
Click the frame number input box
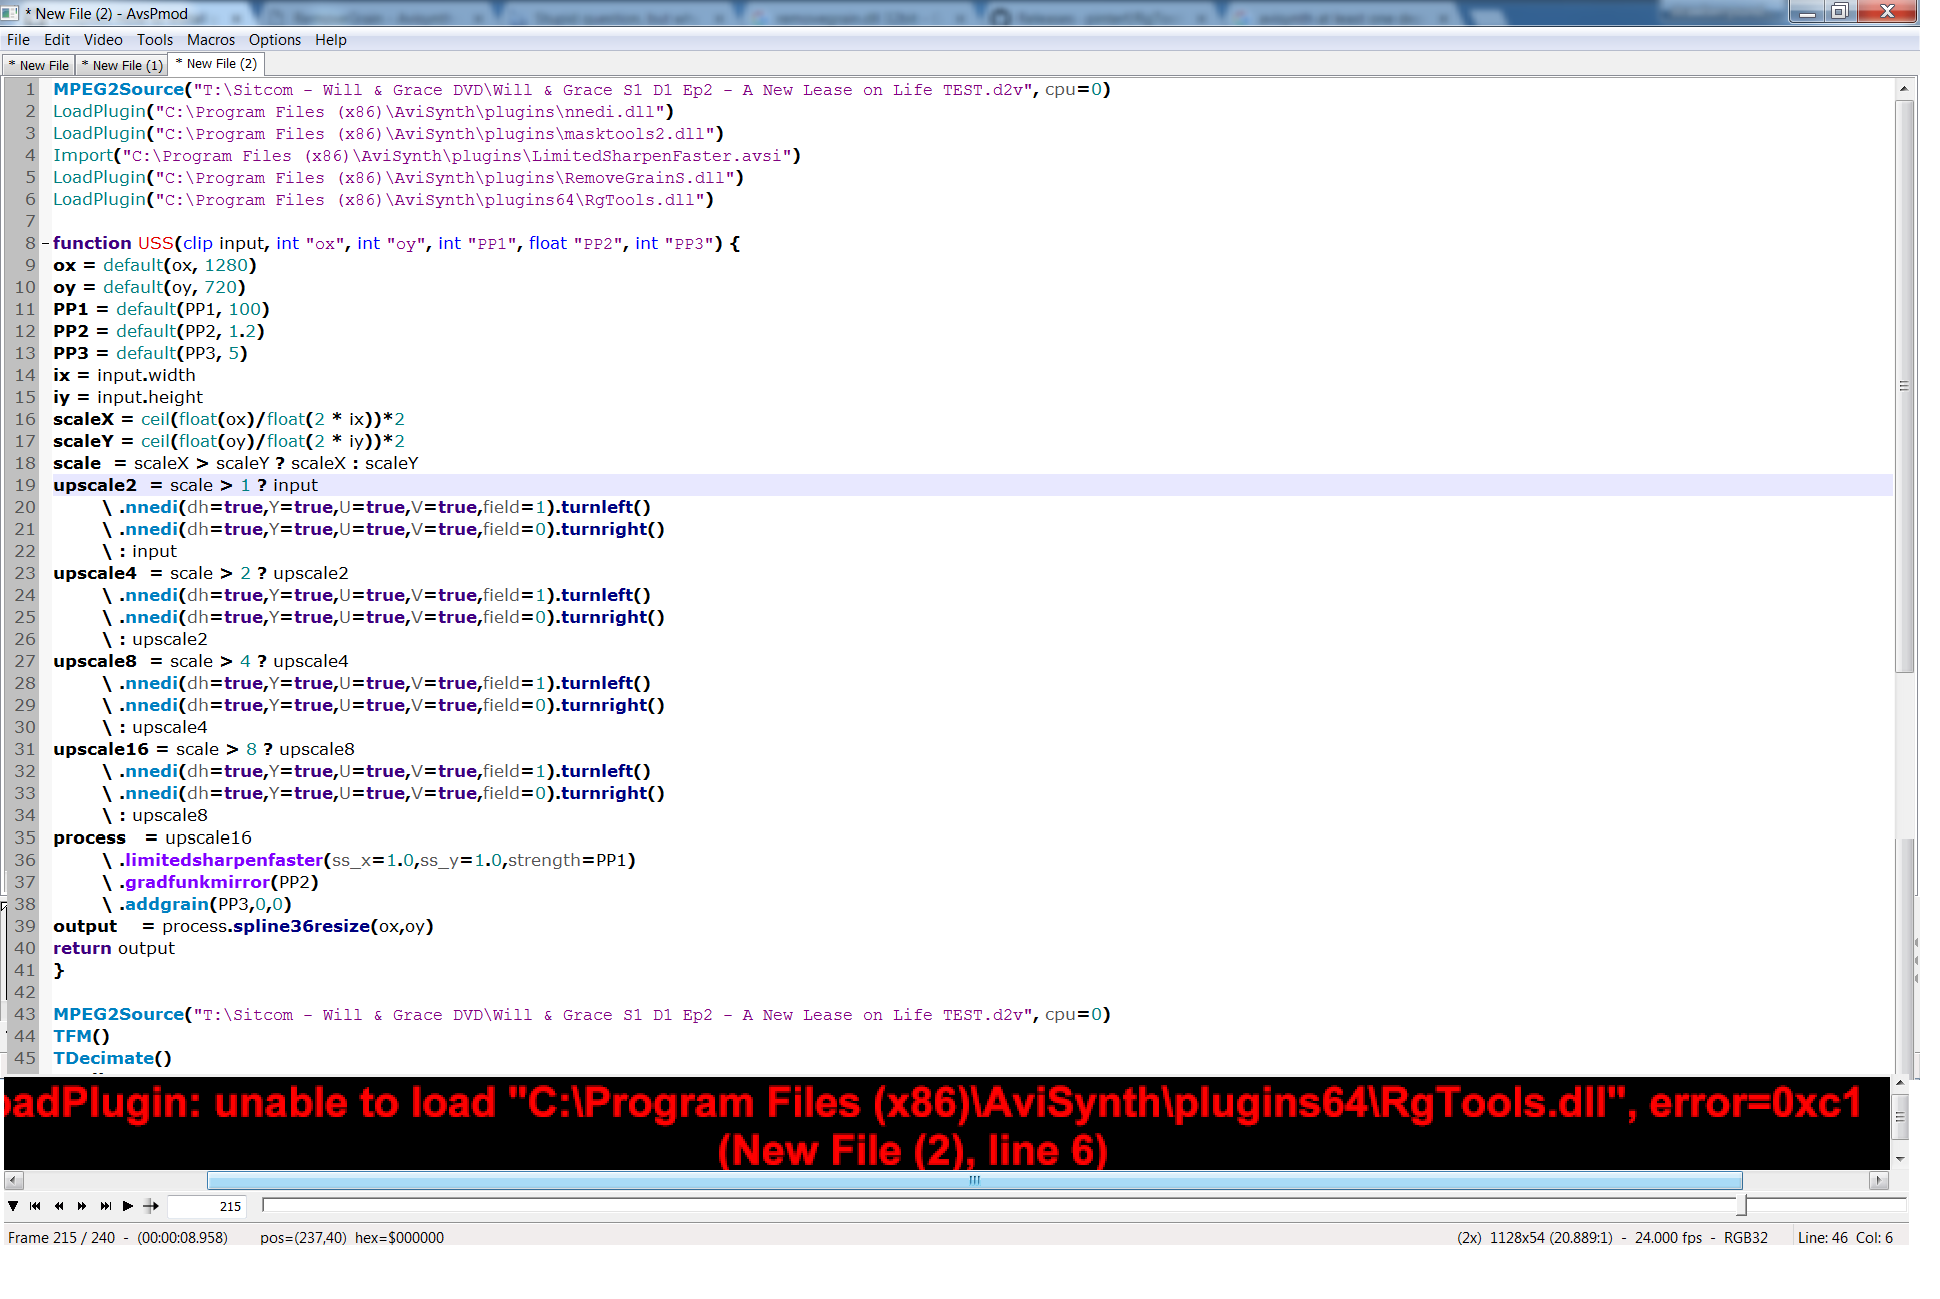coord(207,1206)
